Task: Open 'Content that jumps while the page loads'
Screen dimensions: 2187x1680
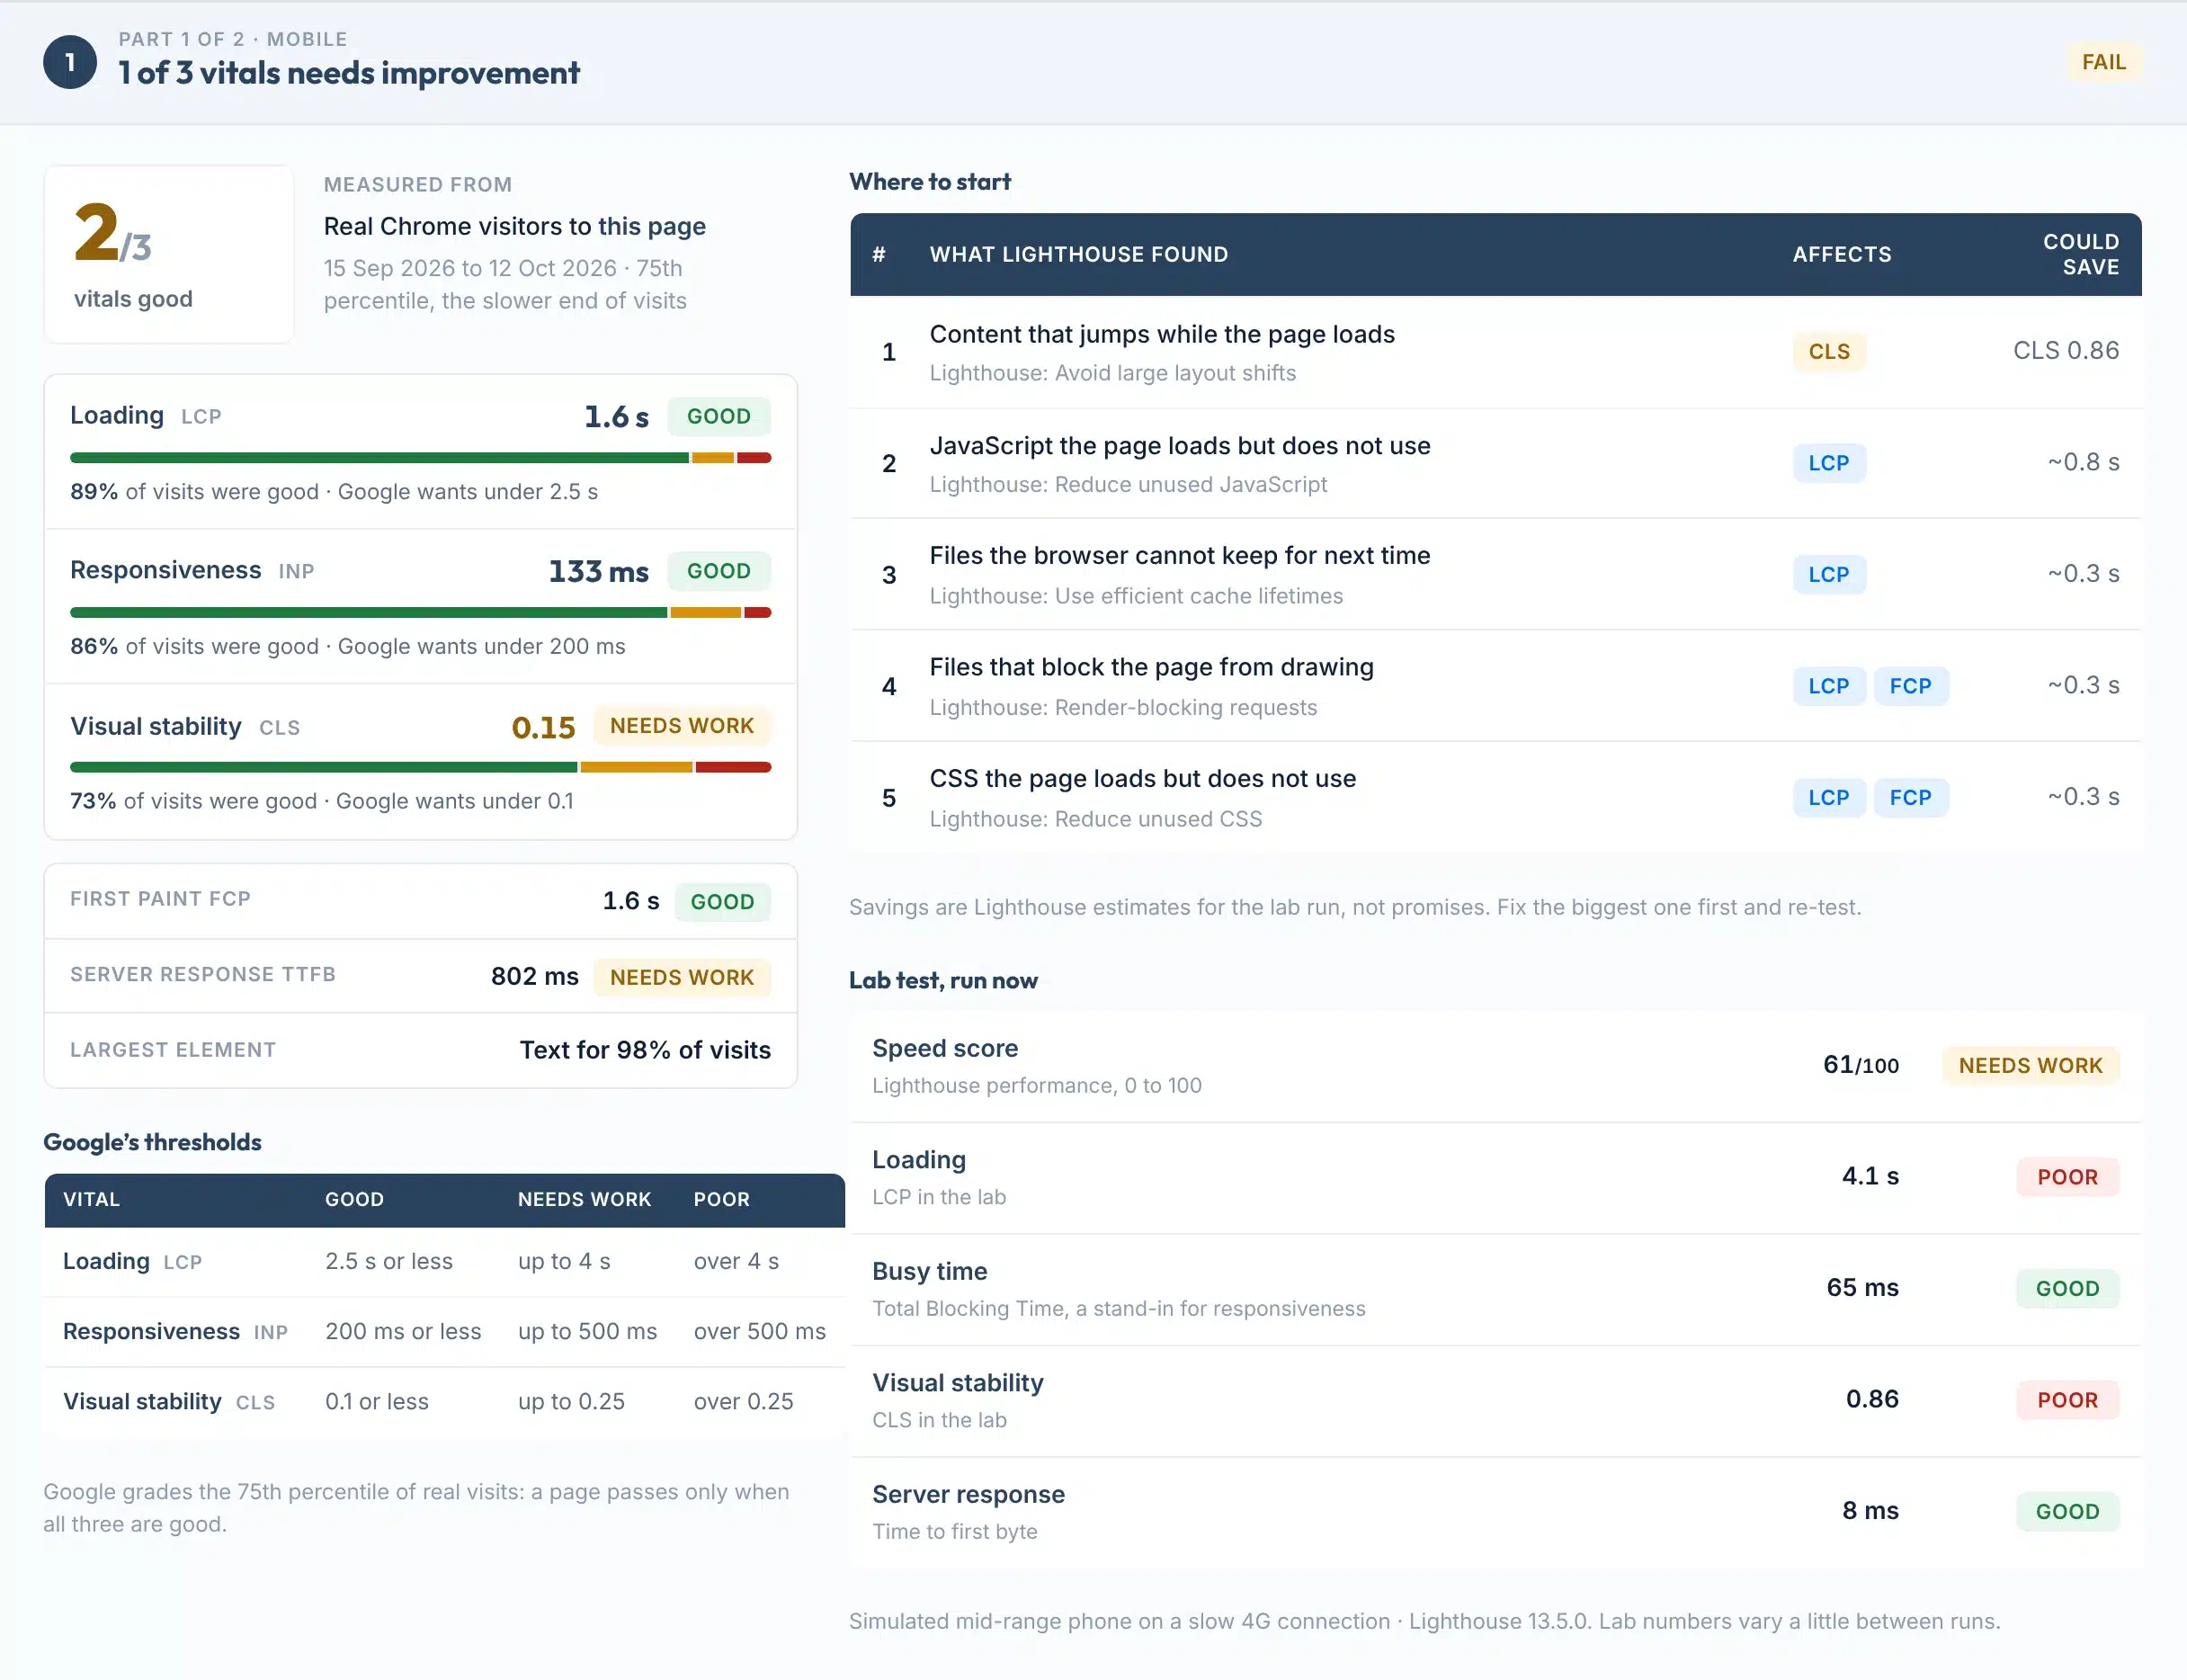Action: [1162, 334]
